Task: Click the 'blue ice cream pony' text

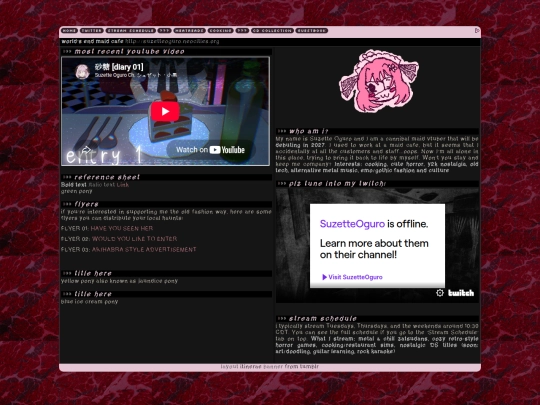Action: tap(90, 301)
